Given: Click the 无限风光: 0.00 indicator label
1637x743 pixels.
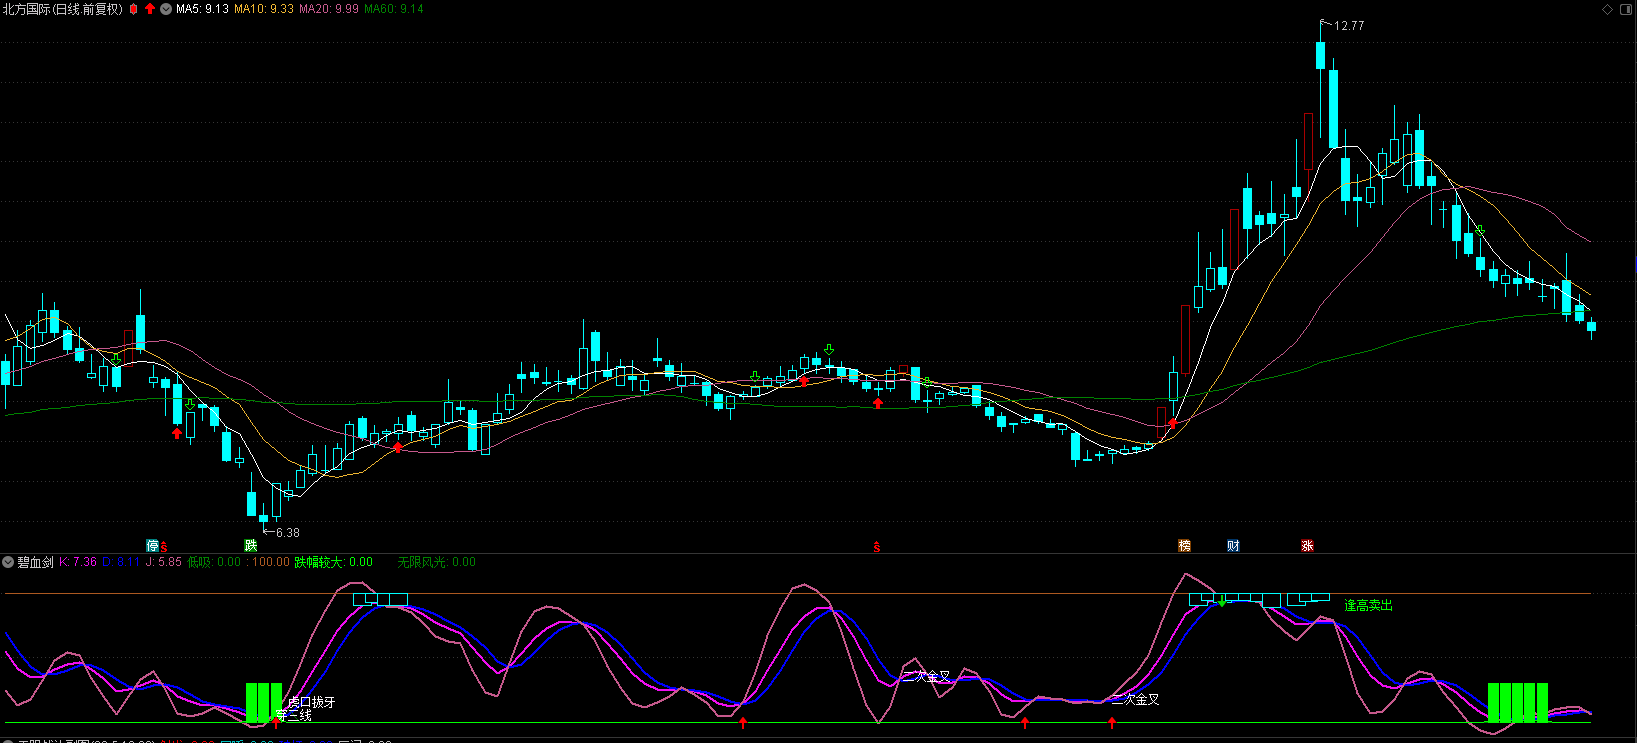Looking at the screenshot, I should [x=437, y=562].
